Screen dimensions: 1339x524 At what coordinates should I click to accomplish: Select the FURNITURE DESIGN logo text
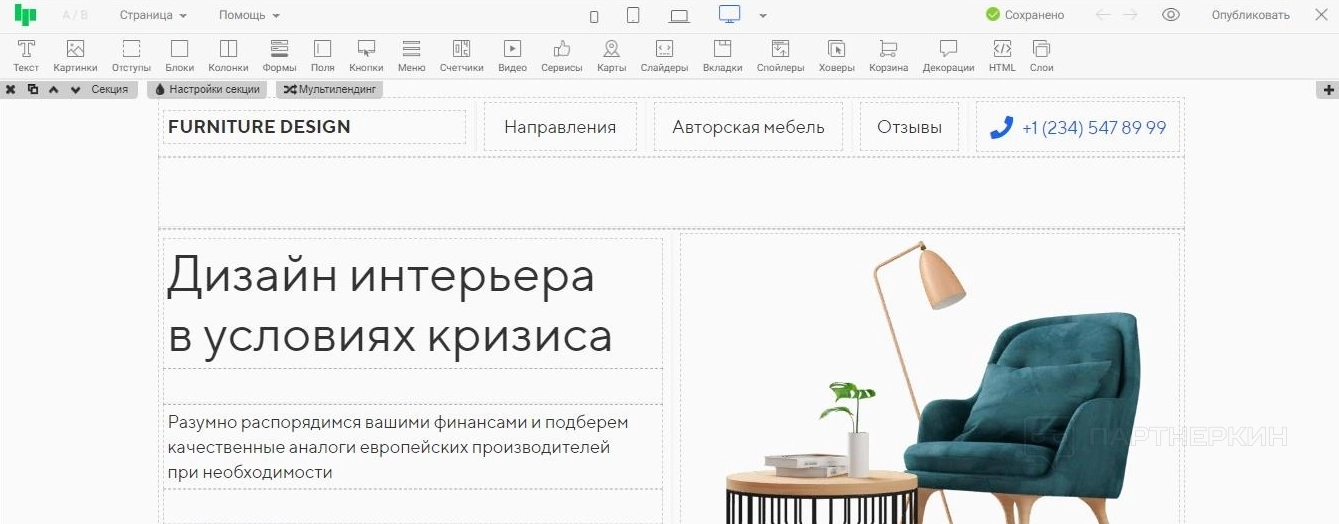[x=259, y=127]
